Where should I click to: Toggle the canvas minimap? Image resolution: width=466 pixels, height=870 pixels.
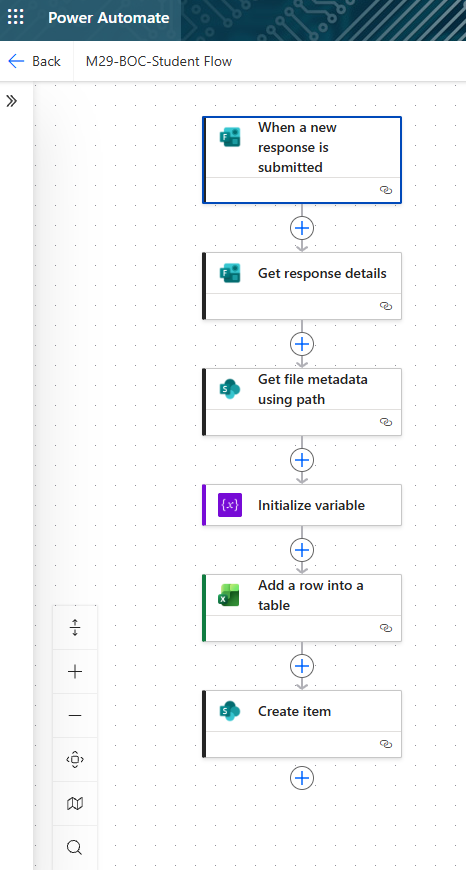tap(75, 803)
